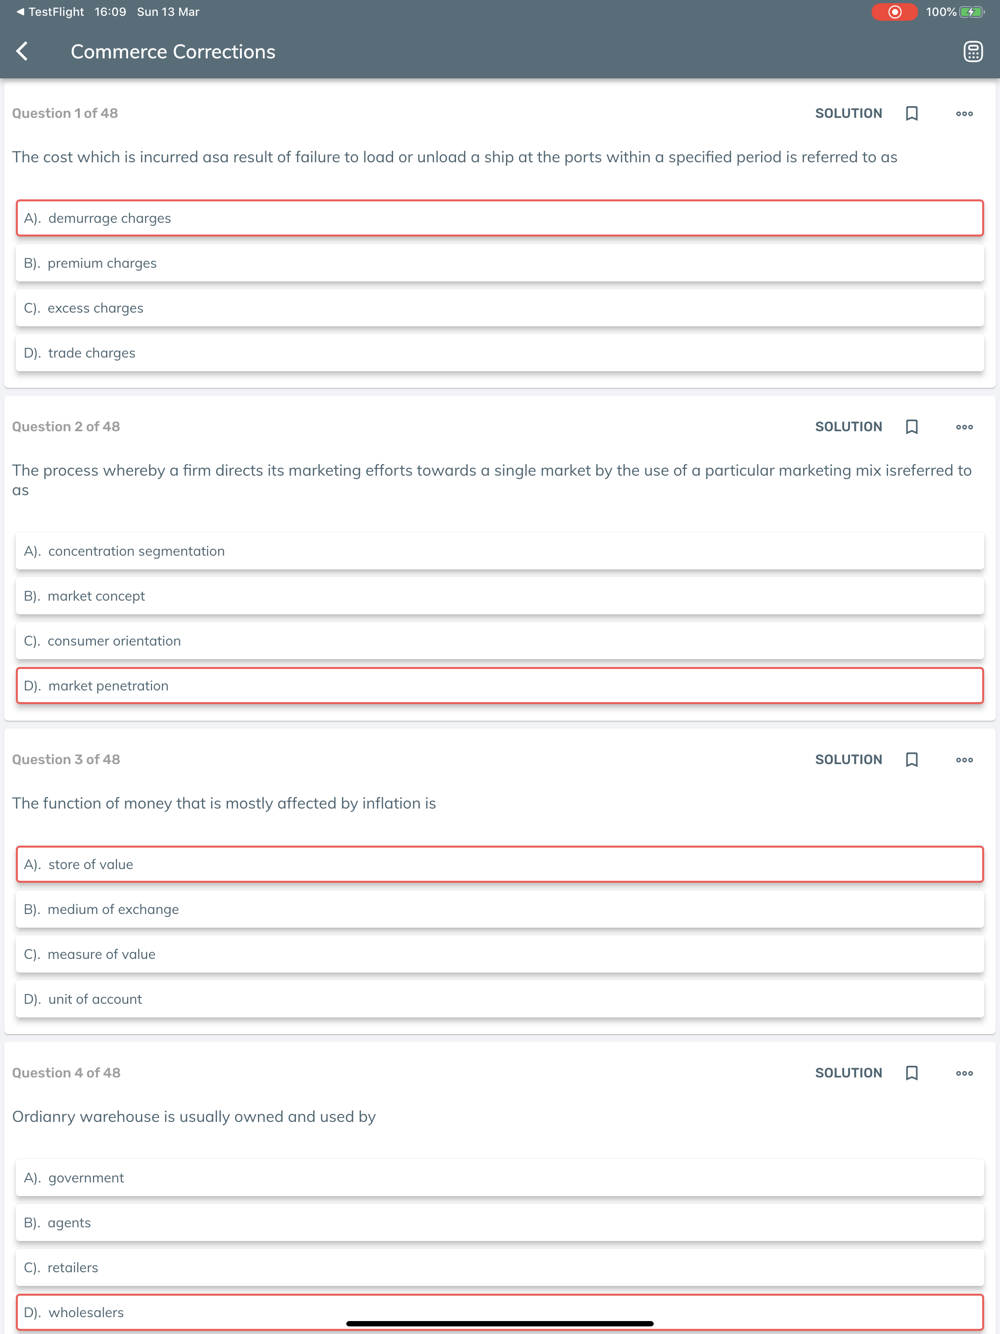Bookmark Question 3
1000x1334 pixels.
911,760
